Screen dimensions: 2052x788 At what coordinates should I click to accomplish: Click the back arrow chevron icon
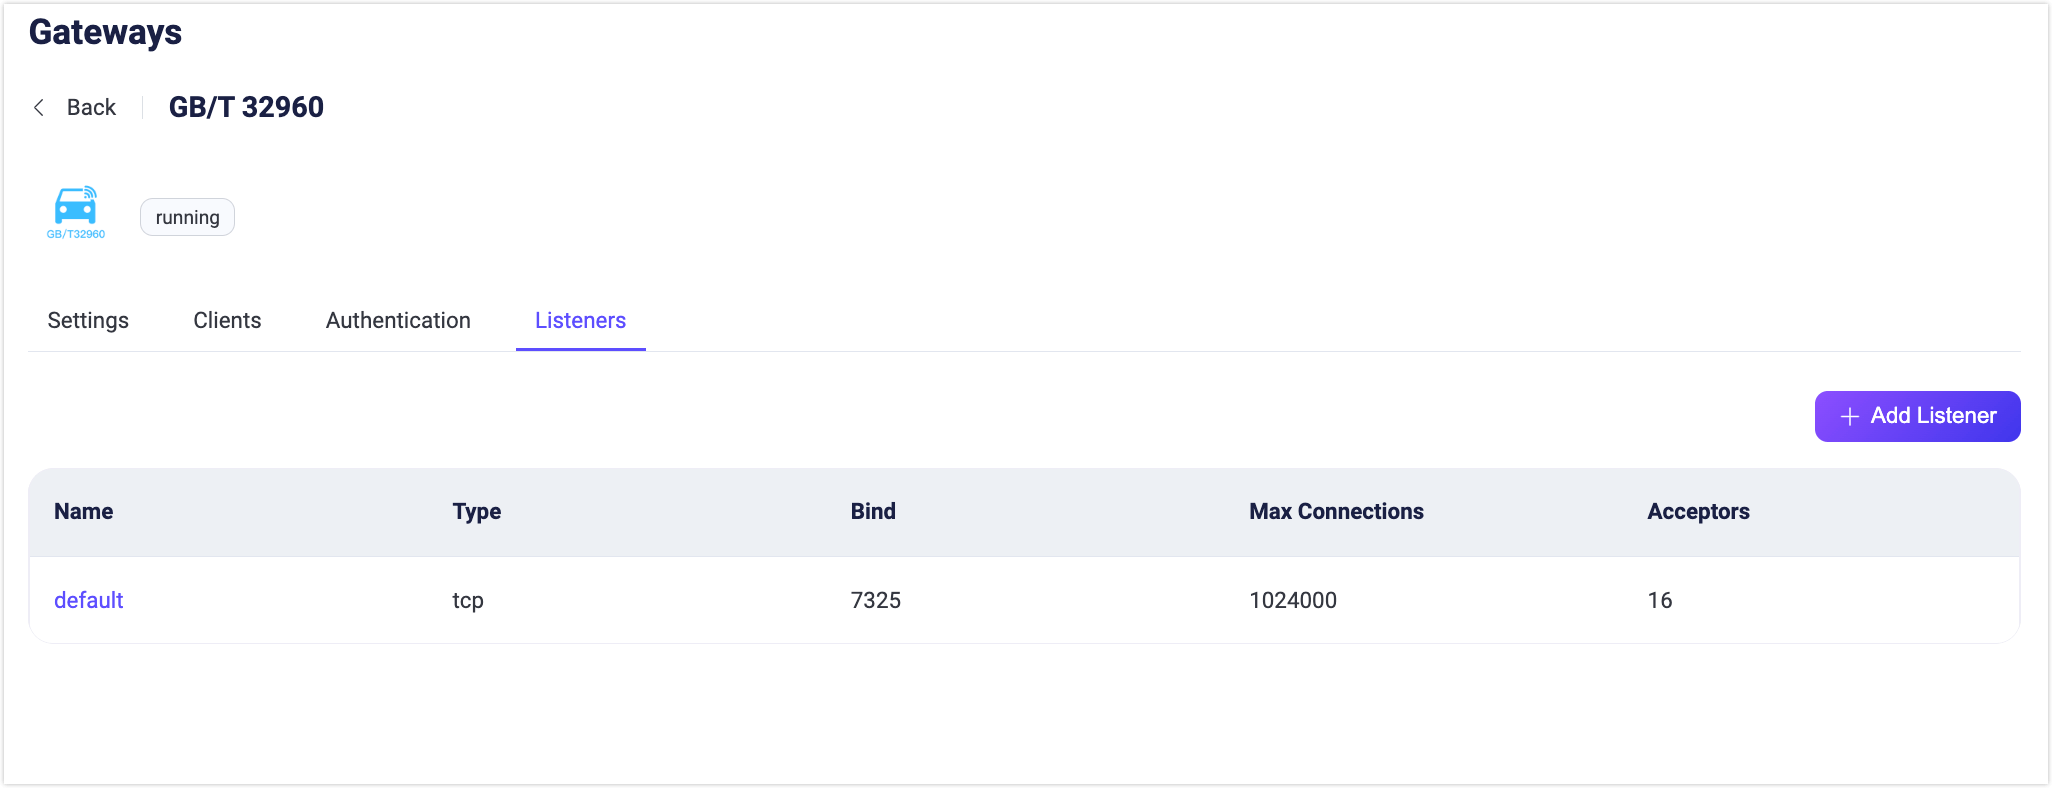39,108
